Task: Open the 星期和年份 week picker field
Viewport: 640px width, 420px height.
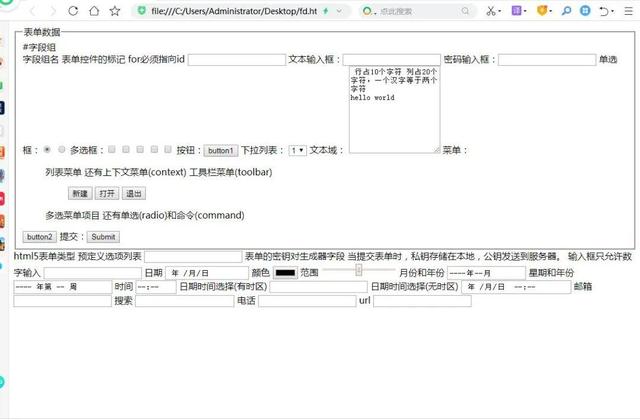Action: 62,287
